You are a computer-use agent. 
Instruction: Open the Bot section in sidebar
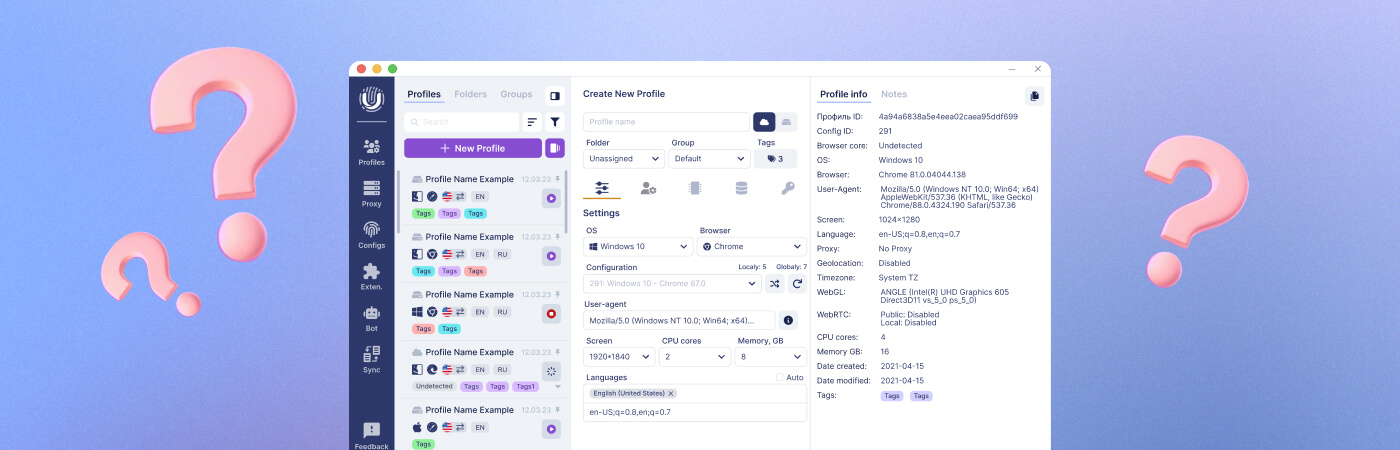pos(371,318)
